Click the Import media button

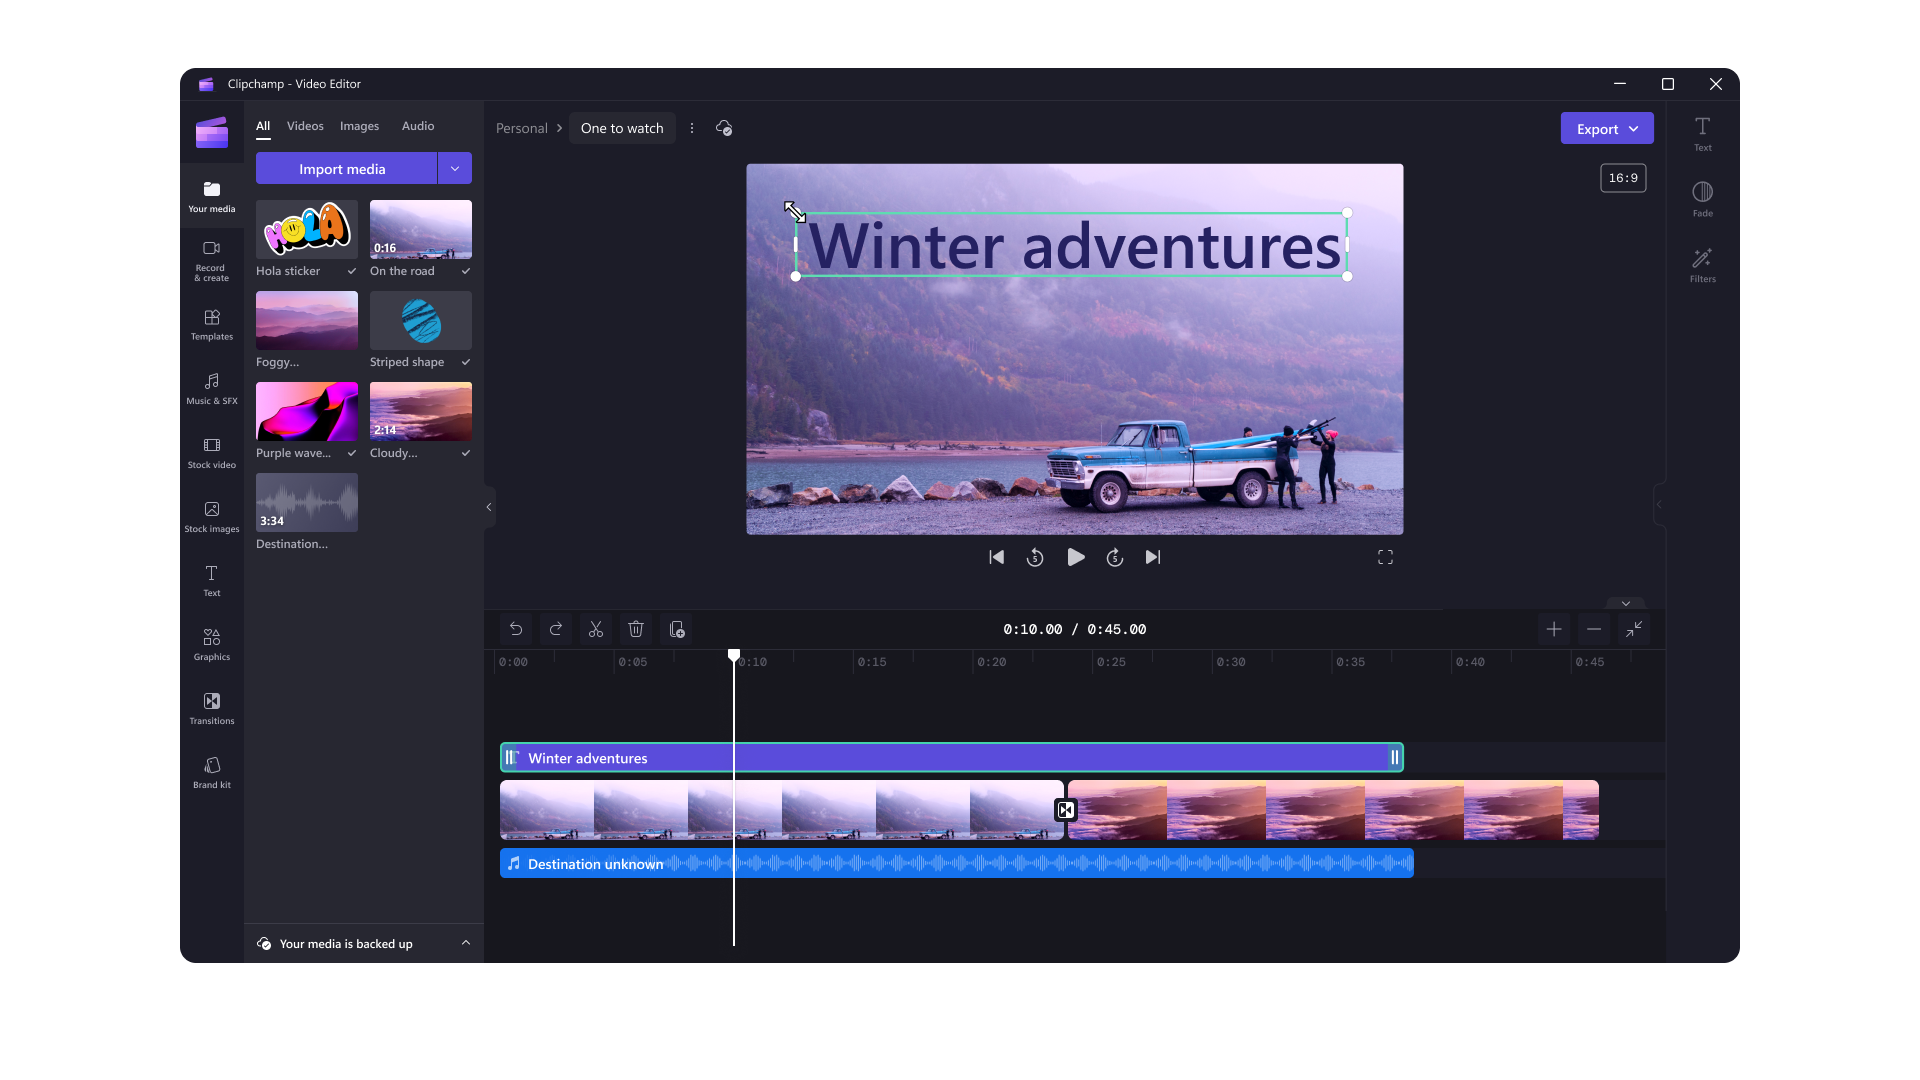[x=342, y=167]
